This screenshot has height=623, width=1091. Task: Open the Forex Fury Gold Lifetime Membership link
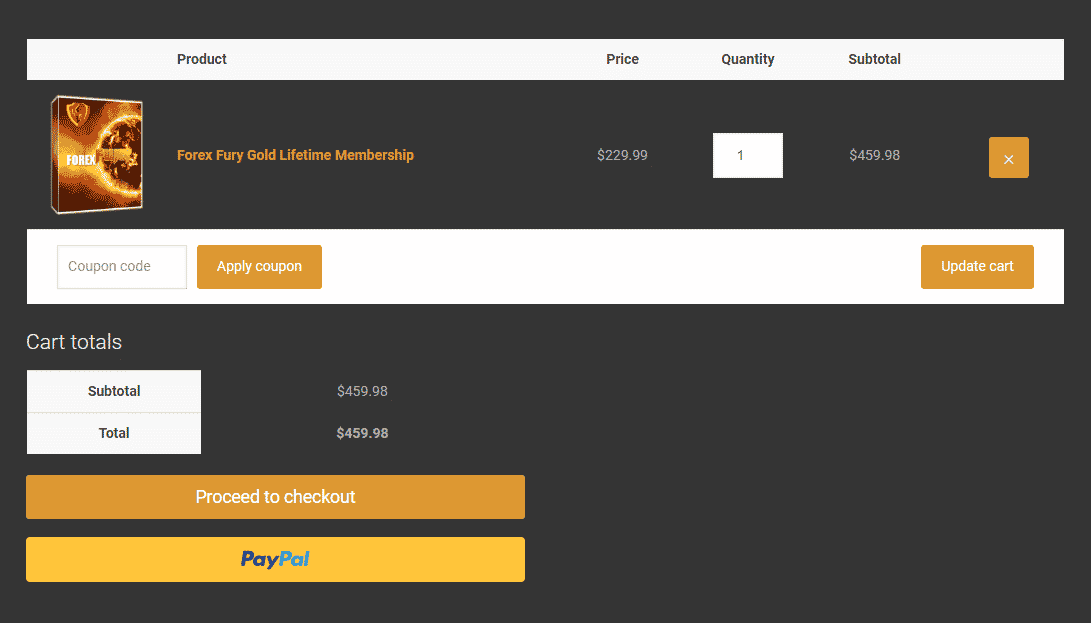tap(295, 155)
